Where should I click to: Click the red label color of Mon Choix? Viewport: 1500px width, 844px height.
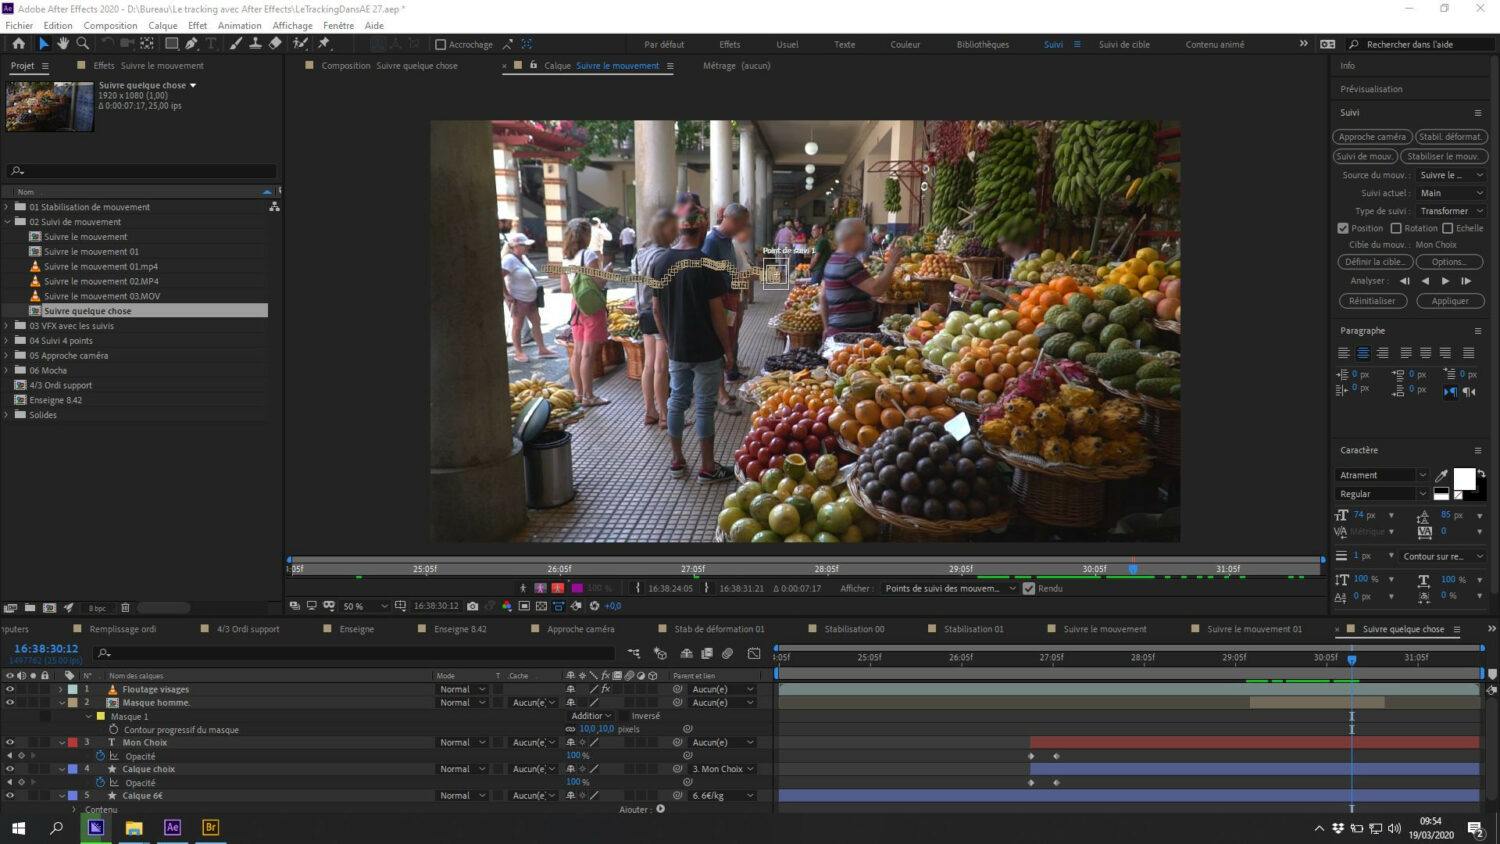72,742
